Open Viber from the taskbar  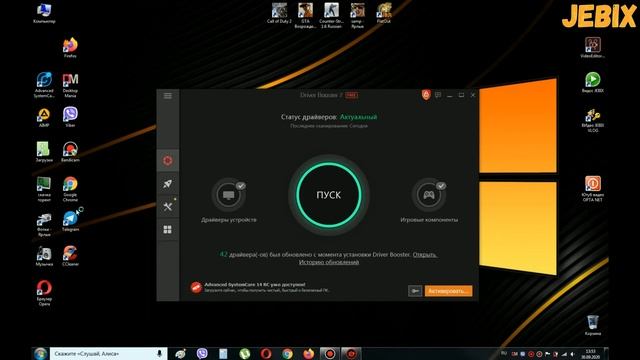click(x=202, y=353)
